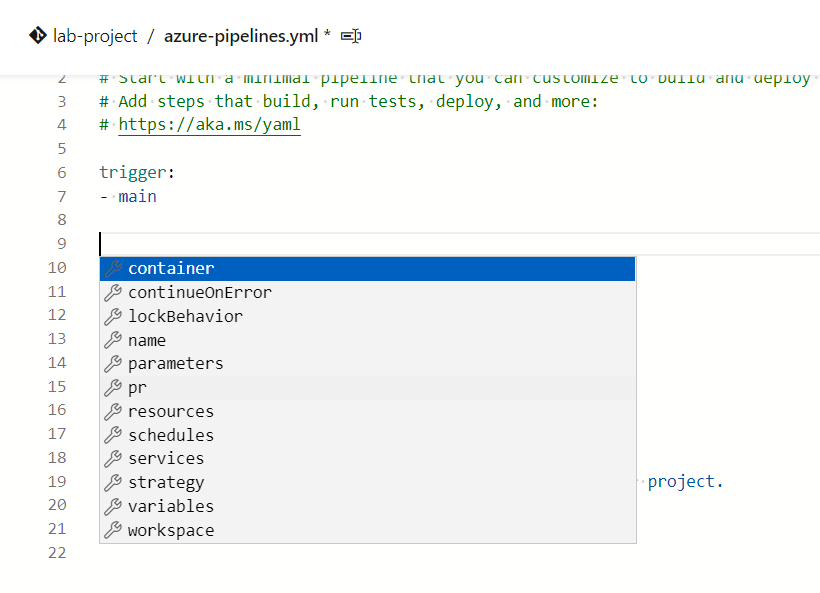Open the https://aka.ms/yaml link
The image size is (820, 593).
click(209, 125)
